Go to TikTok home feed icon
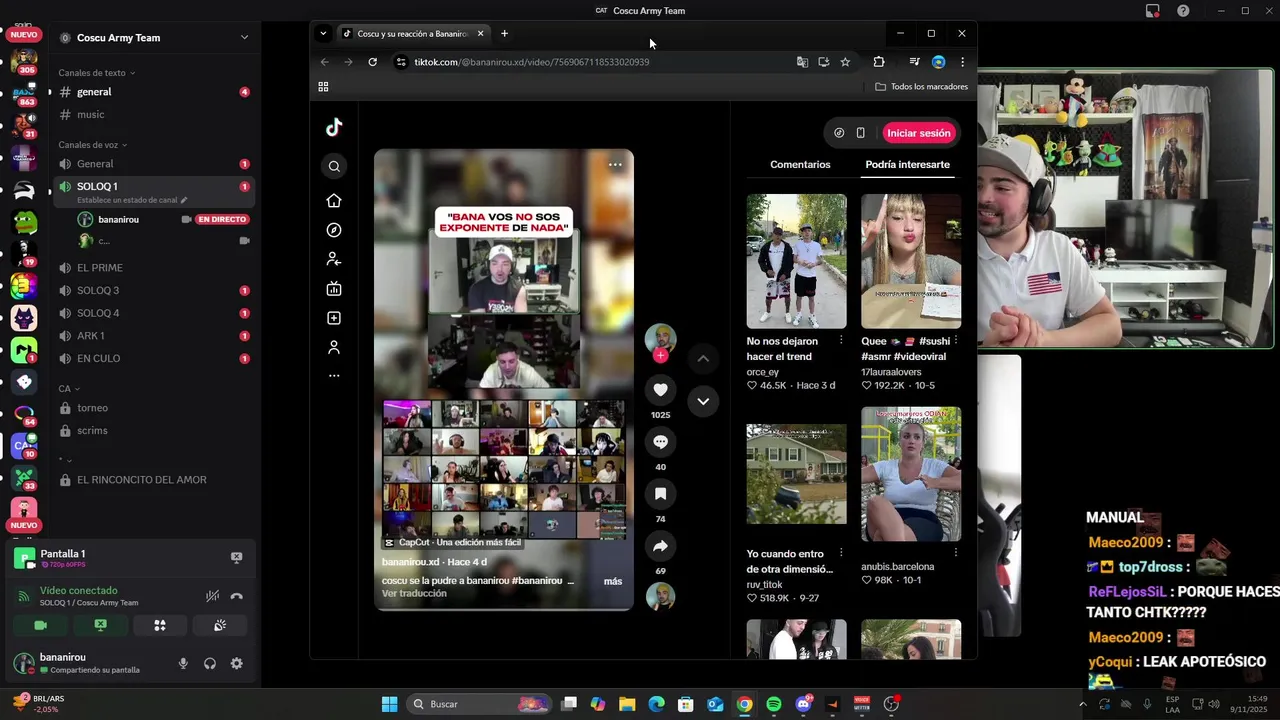The height and width of the screenshot is (720, 1280). [334, 201]
